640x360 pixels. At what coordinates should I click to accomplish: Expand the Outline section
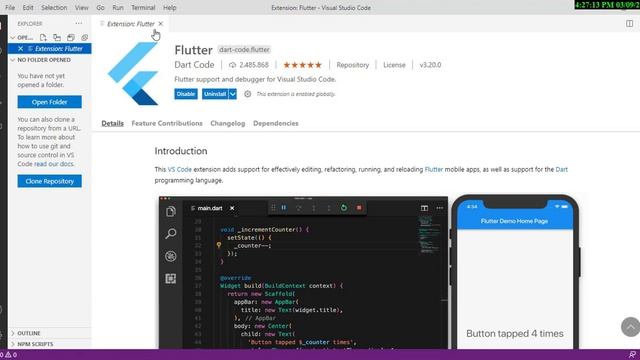click(x=29, y=333)
